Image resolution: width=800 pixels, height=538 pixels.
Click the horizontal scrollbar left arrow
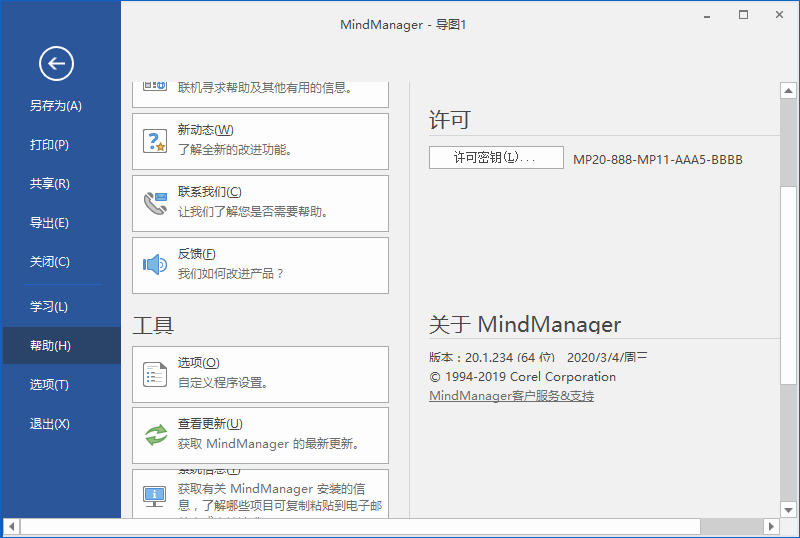[10, 526]
